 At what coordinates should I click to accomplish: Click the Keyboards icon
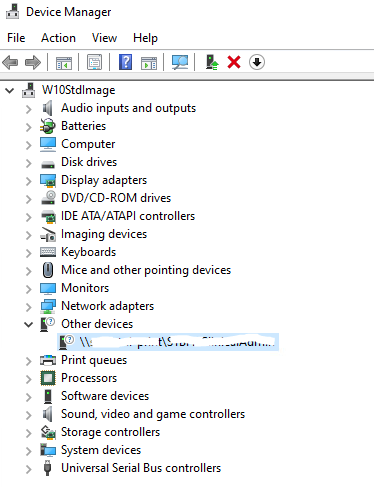click(48, 252)
